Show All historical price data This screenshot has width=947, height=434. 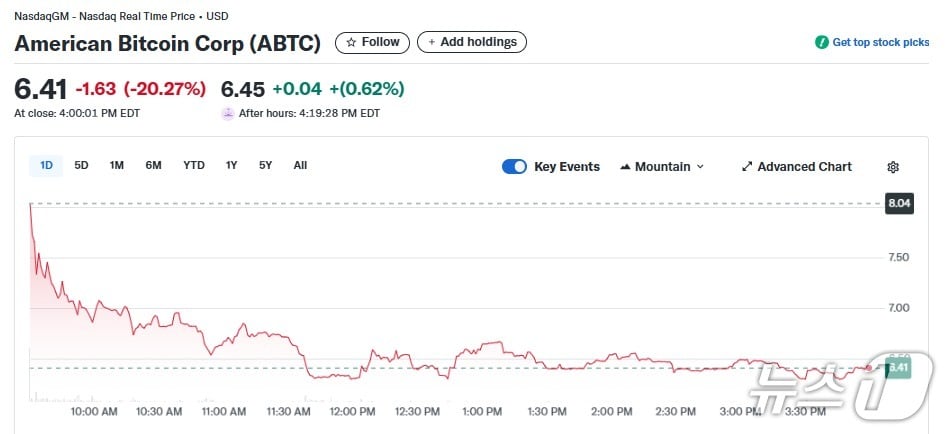click(x=300, y=165)
